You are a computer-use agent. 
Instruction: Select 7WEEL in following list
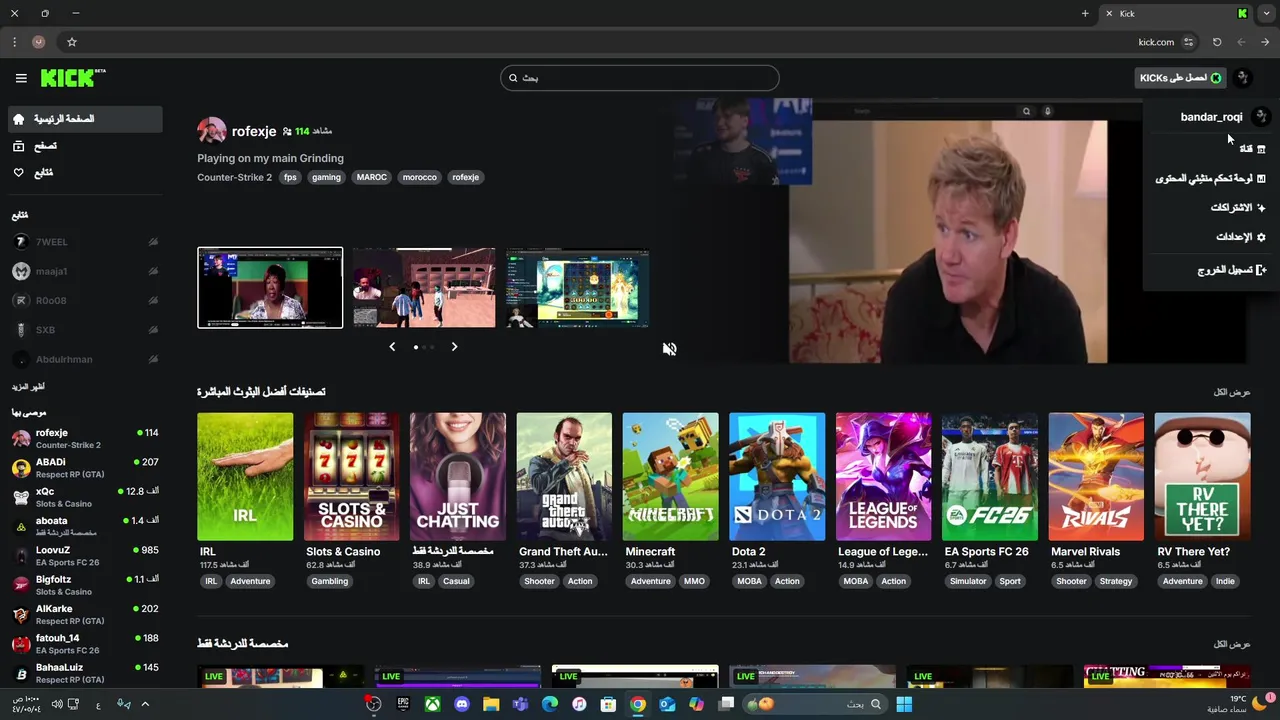84,242
